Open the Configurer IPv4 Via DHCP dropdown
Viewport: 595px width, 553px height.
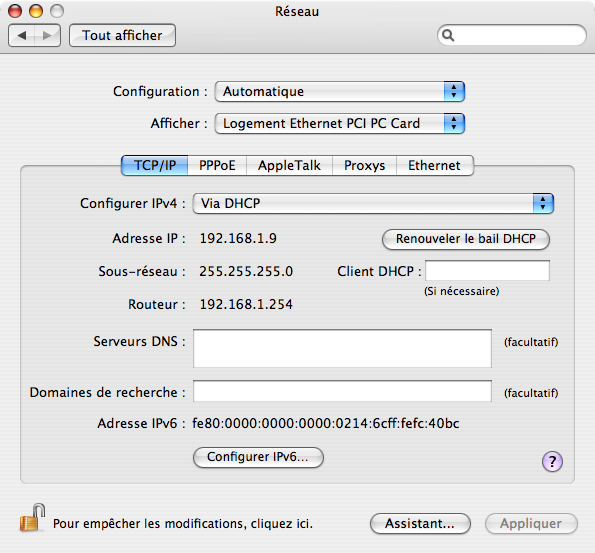click(373, 203)
